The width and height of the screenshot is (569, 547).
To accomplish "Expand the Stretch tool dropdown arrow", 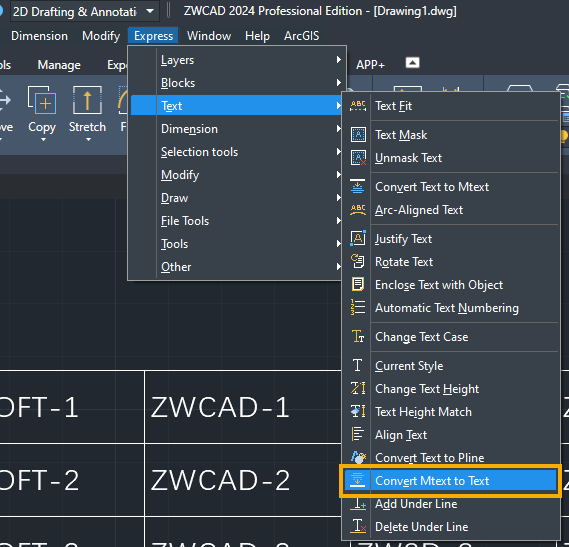I will click(x=88, y=139).
